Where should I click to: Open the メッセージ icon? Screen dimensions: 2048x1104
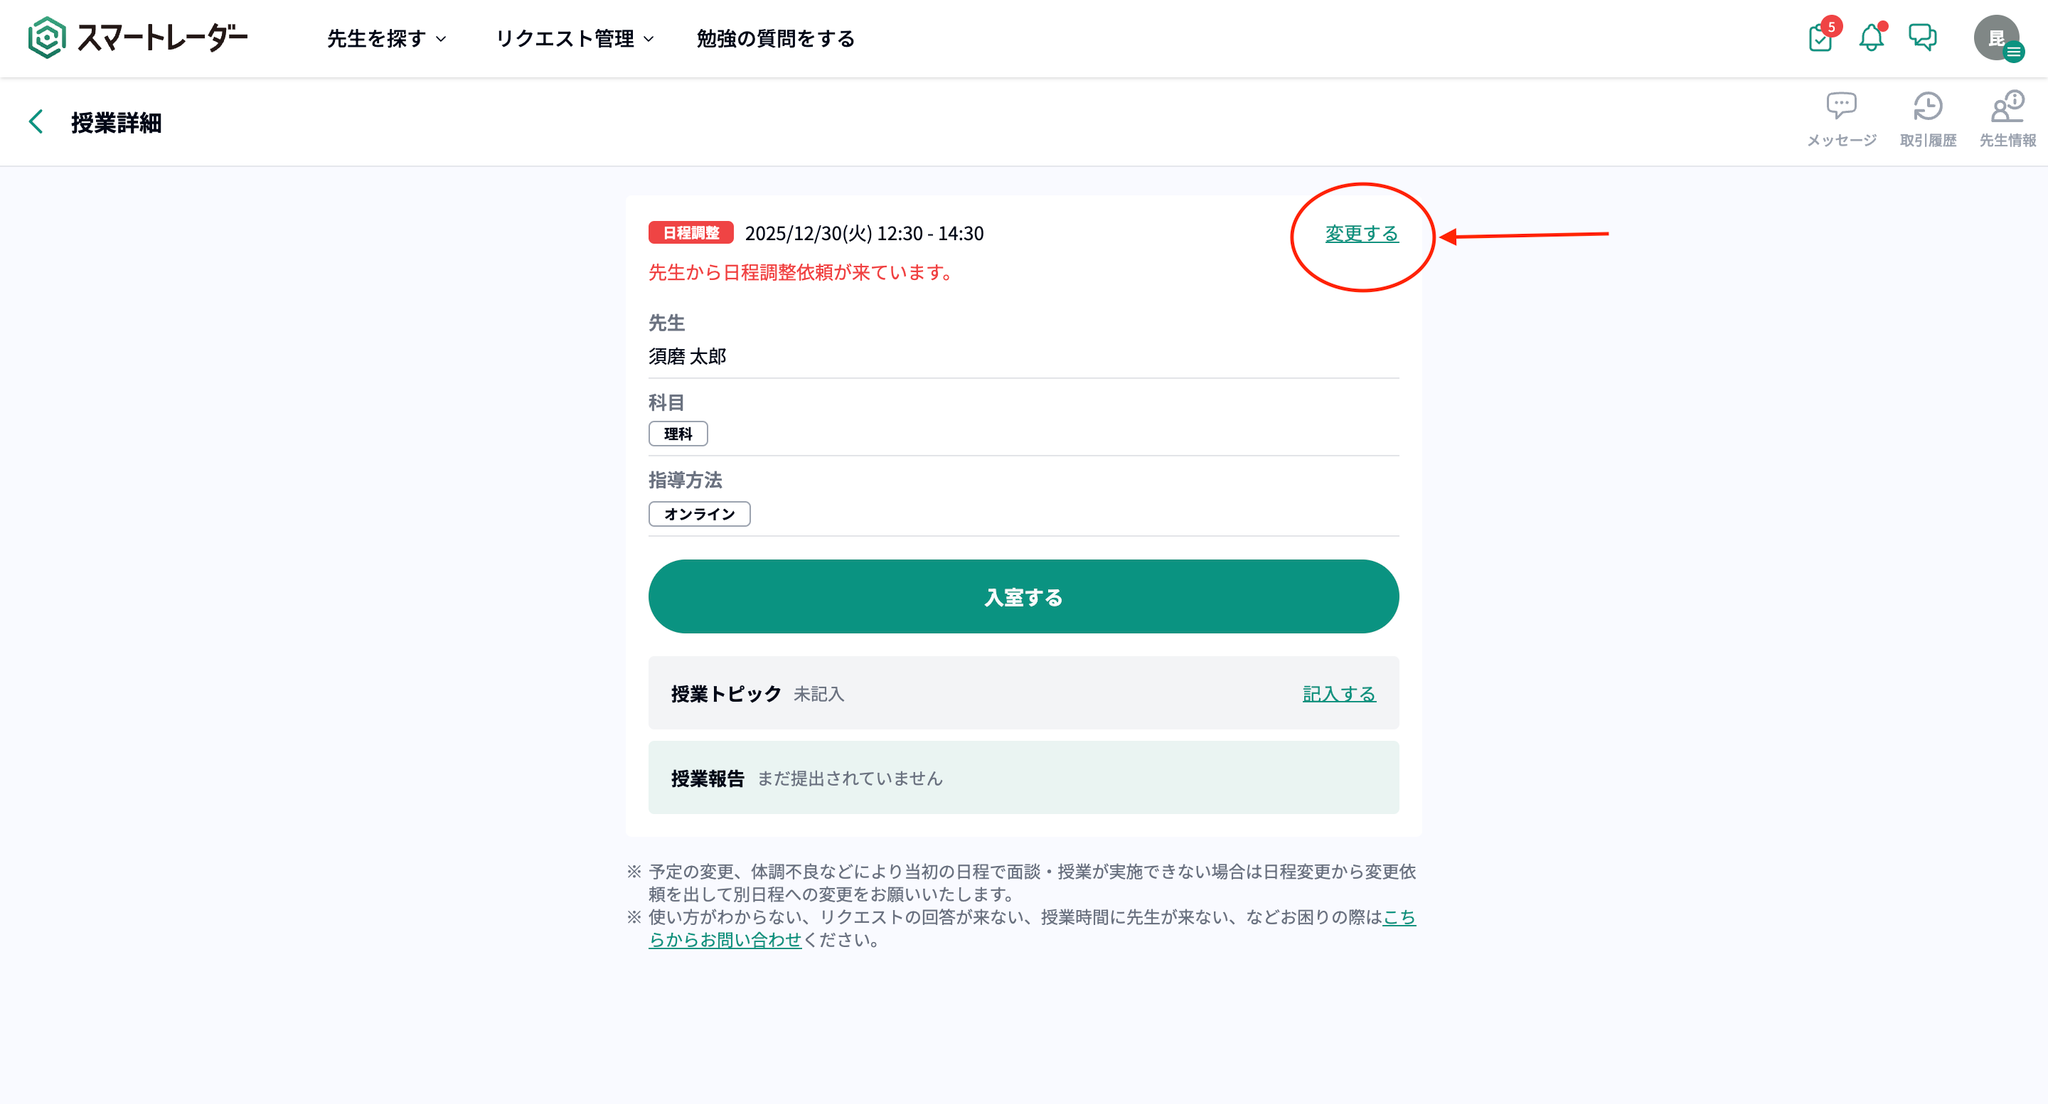(x=1841, y=106)
